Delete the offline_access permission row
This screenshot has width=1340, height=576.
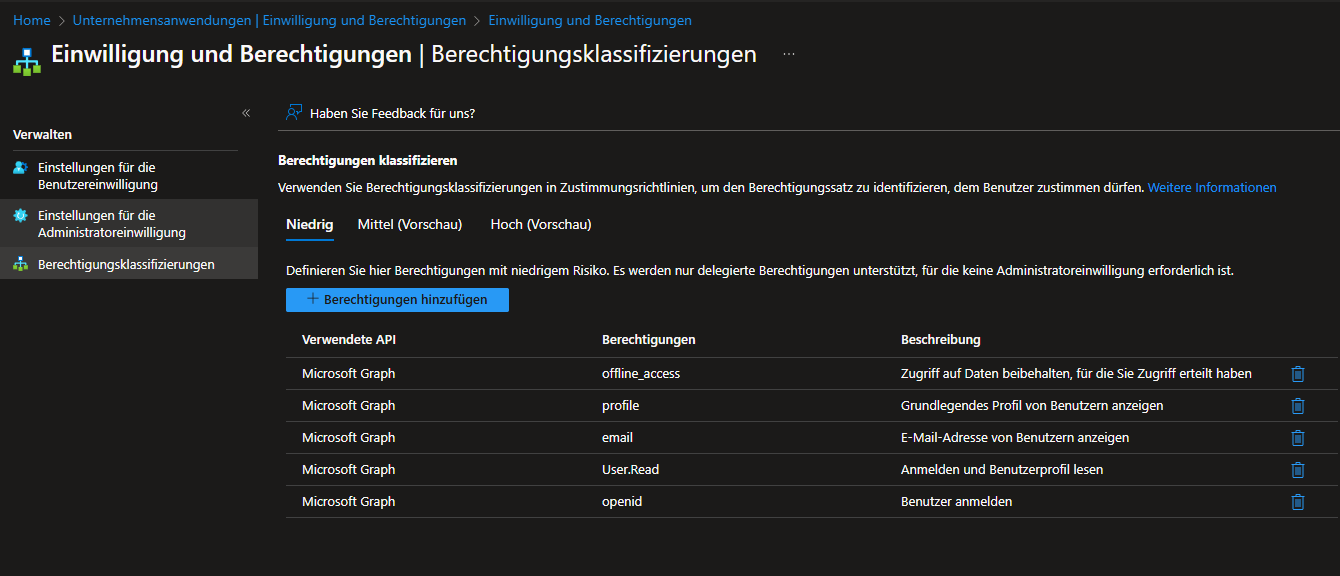(x=1297, y=374)
